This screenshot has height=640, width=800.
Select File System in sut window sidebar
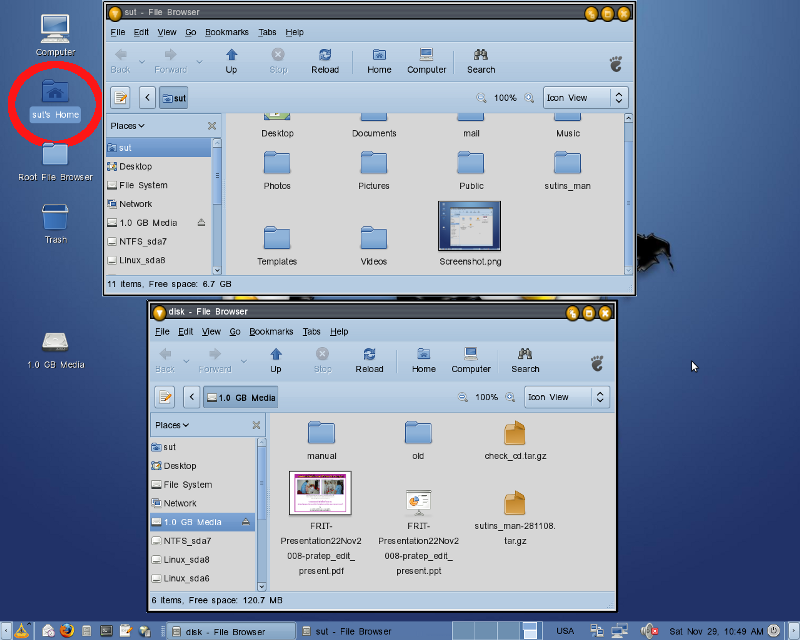tap(159, 185)
